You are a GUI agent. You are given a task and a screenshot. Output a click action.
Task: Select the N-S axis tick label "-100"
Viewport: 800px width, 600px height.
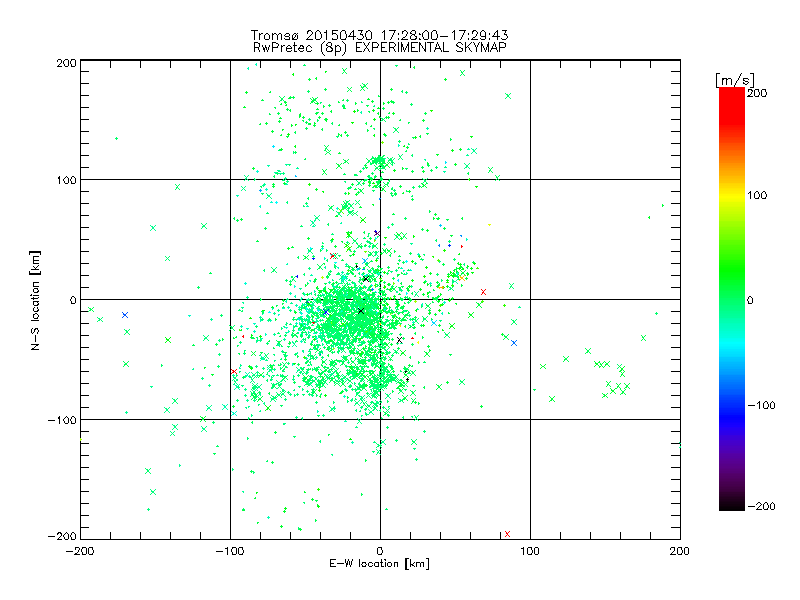62,420
